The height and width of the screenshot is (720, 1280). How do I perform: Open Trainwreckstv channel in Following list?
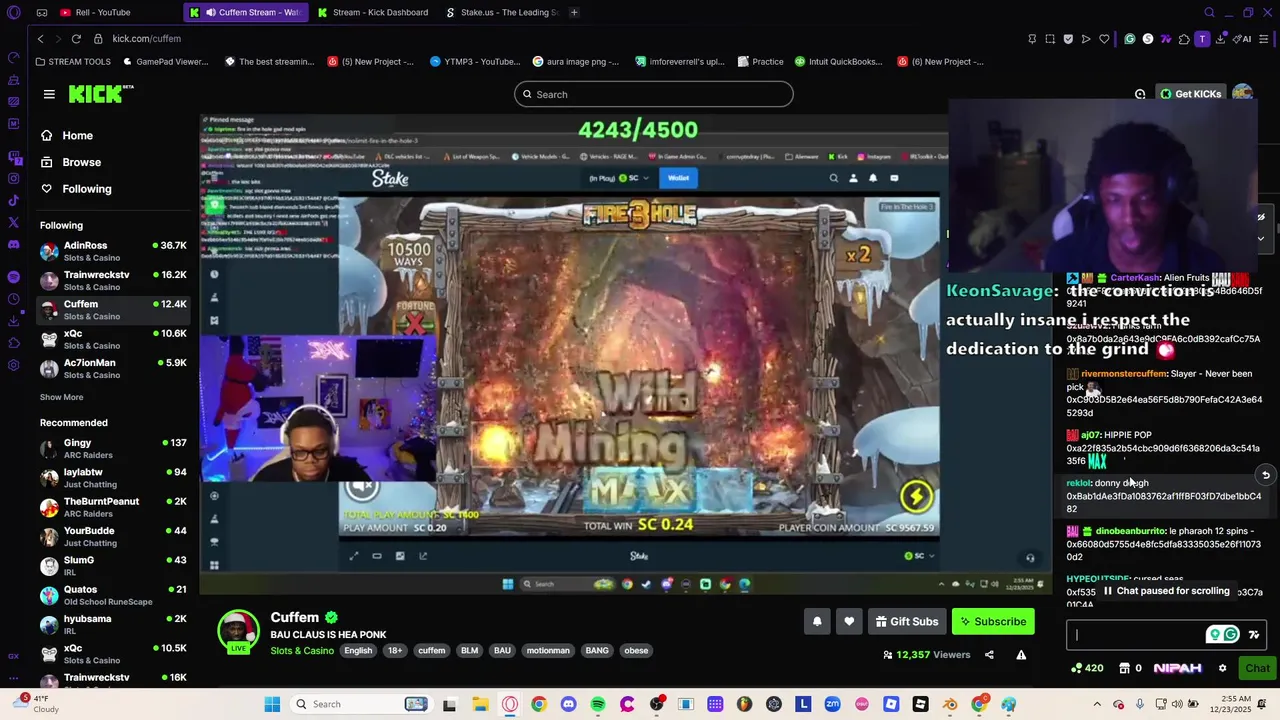point(113,280)
